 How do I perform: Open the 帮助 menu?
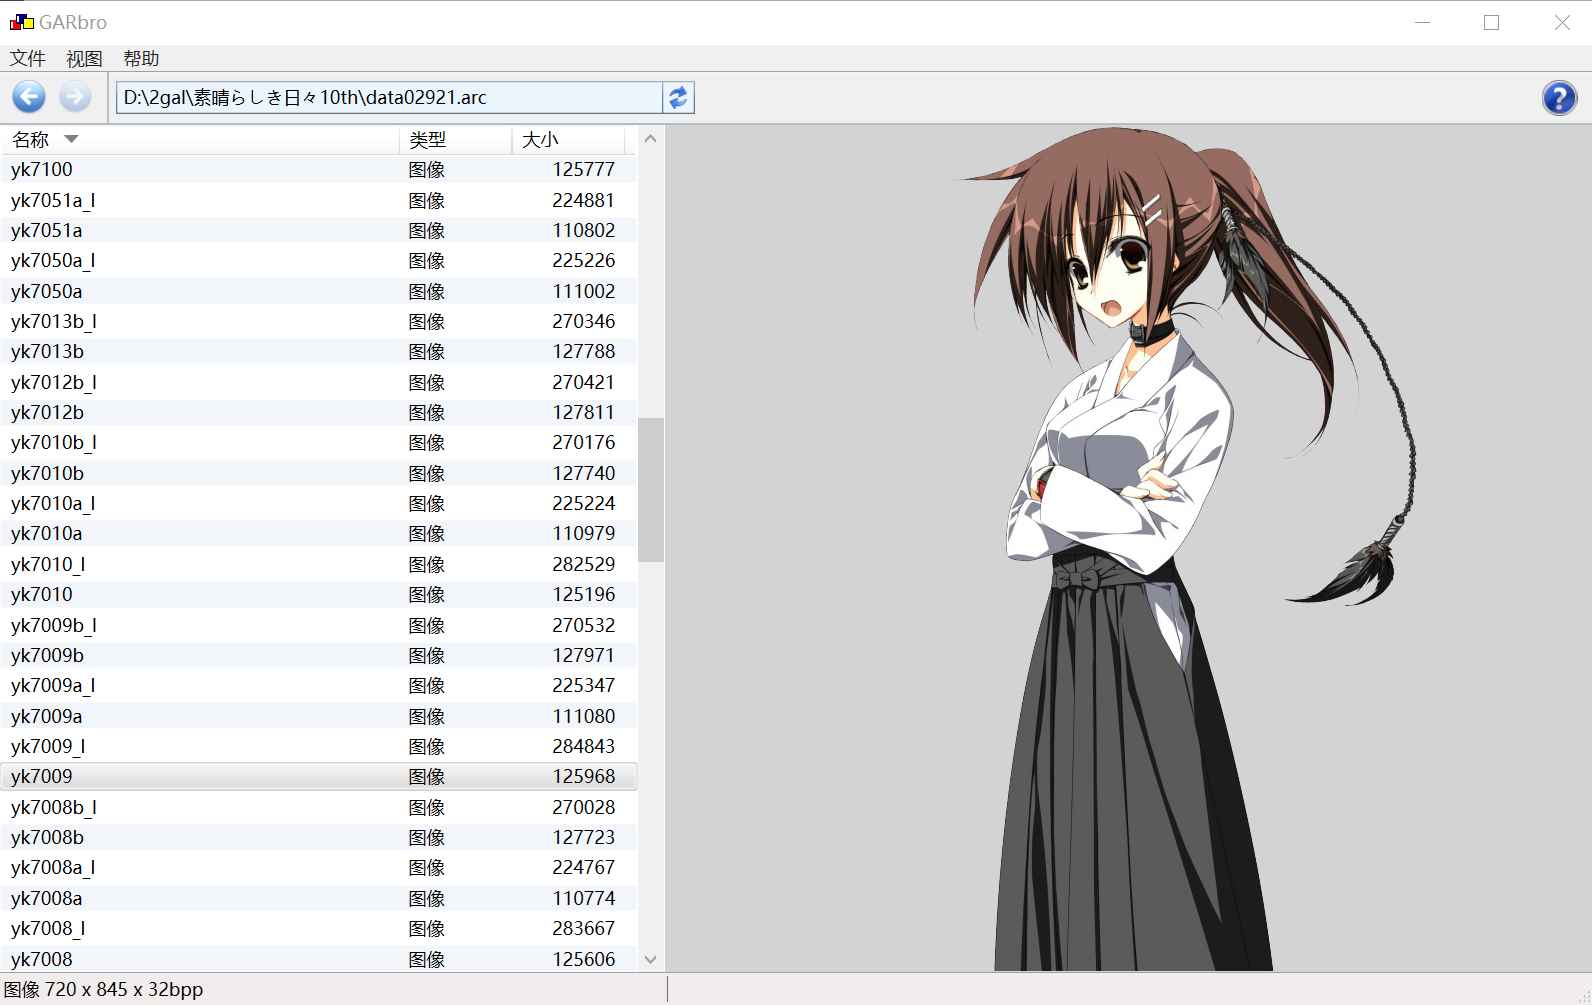point(141,58)
